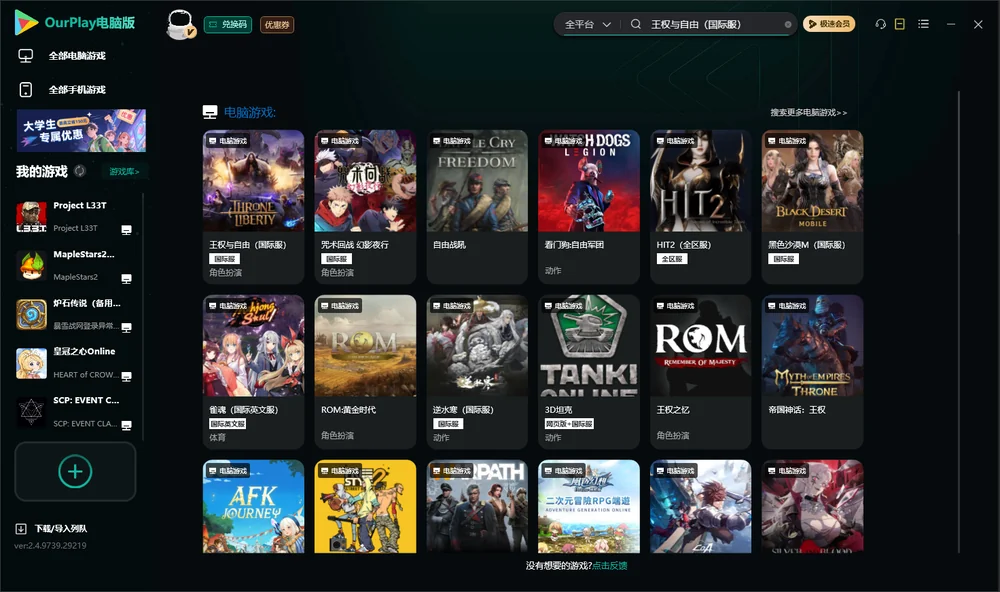Clear the search box text

click(788, 25)
